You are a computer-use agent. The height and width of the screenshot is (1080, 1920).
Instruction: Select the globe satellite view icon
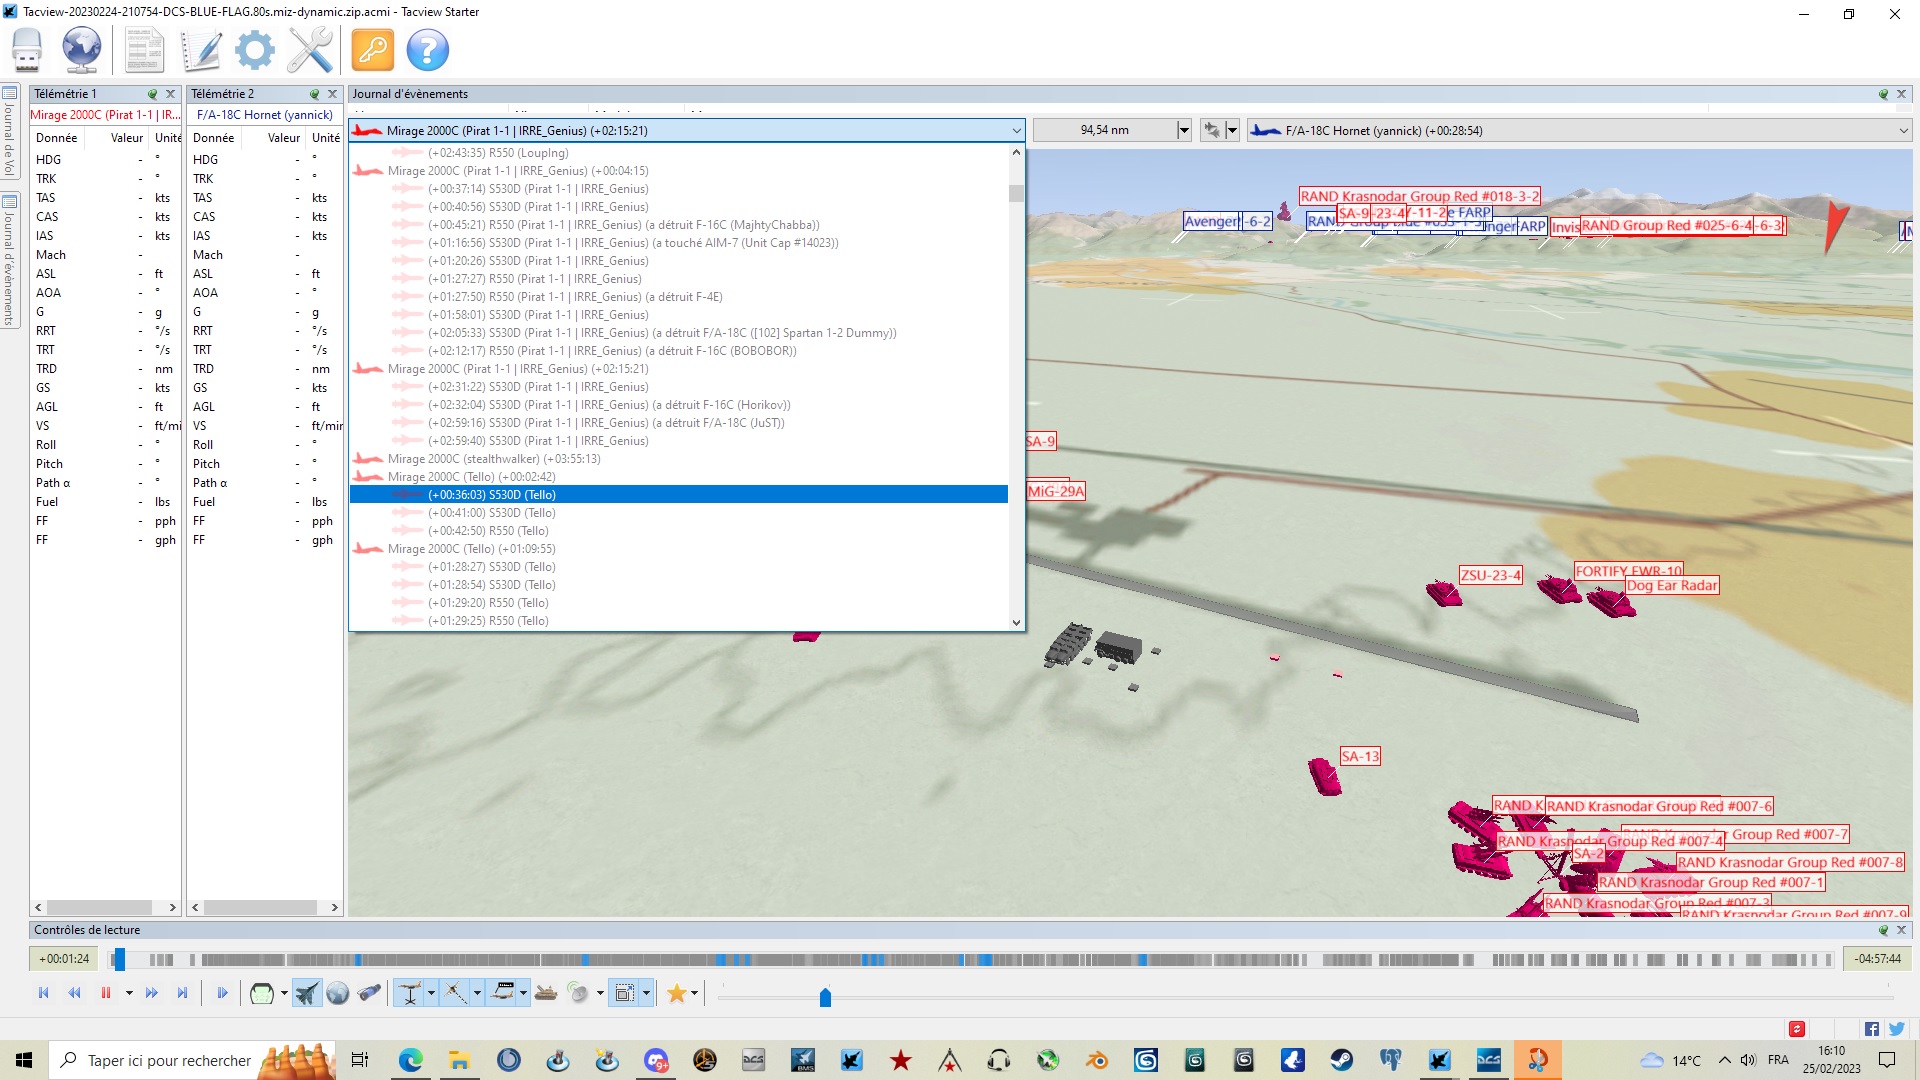pyautogui.click(x=338, y=993)
